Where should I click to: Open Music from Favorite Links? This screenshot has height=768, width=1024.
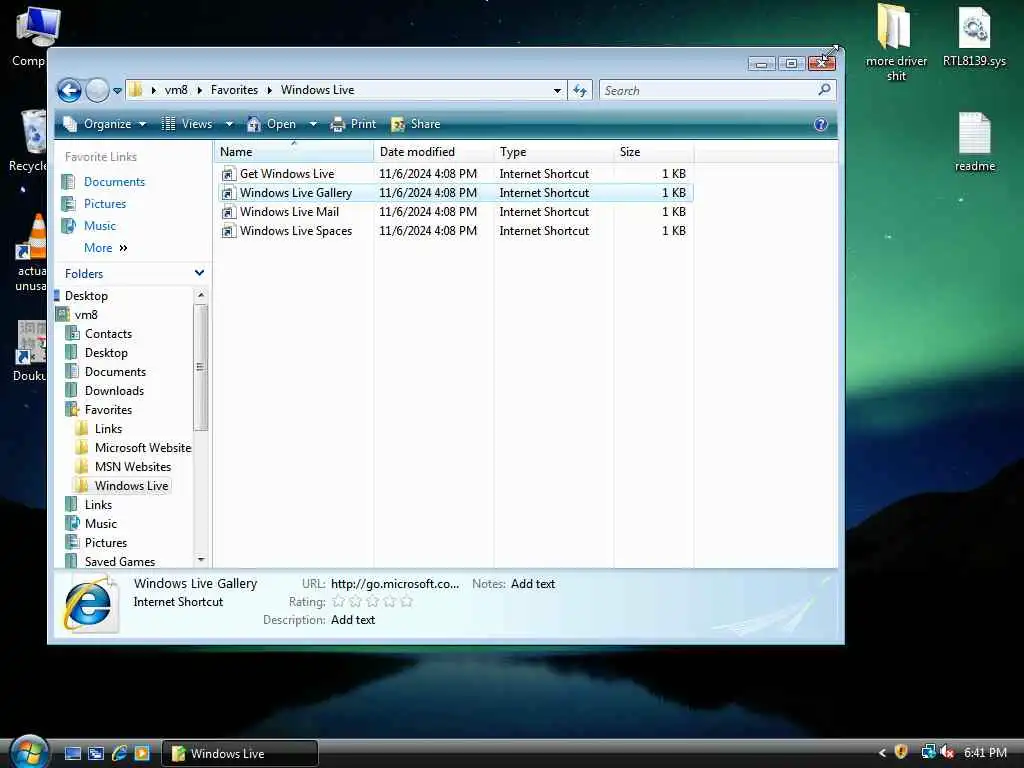click(99, 226)
